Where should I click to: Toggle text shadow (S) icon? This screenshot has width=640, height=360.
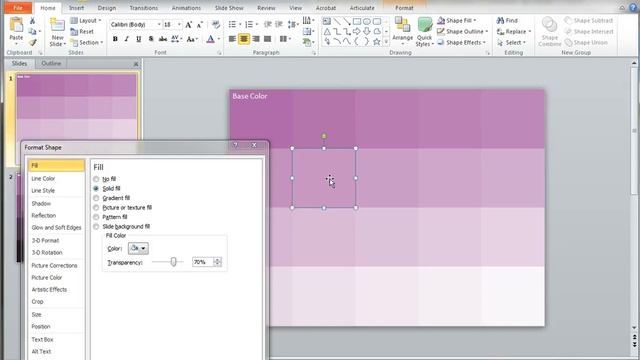coord(151,39)
